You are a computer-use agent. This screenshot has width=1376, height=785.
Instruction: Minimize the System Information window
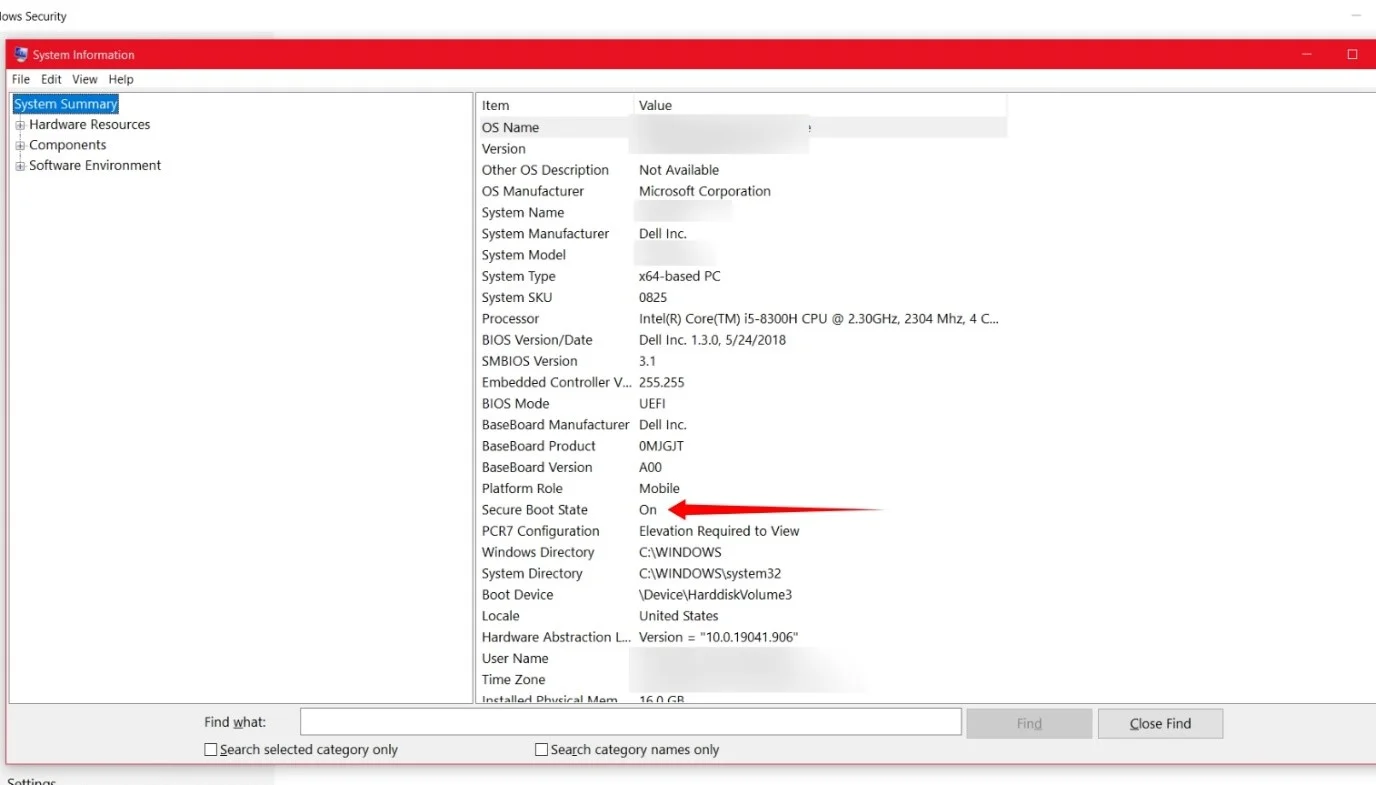coord(1308,55)
